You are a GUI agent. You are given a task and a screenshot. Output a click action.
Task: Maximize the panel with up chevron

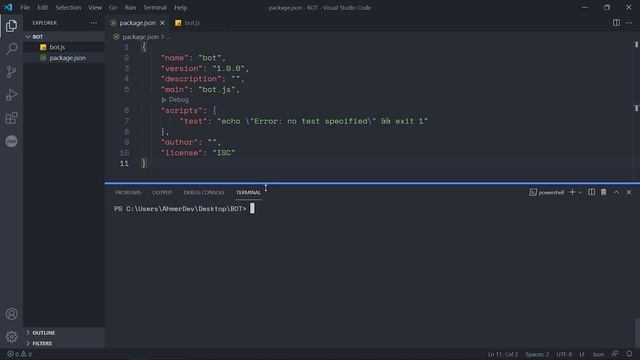pyautogui.click(x=616, y=192)
